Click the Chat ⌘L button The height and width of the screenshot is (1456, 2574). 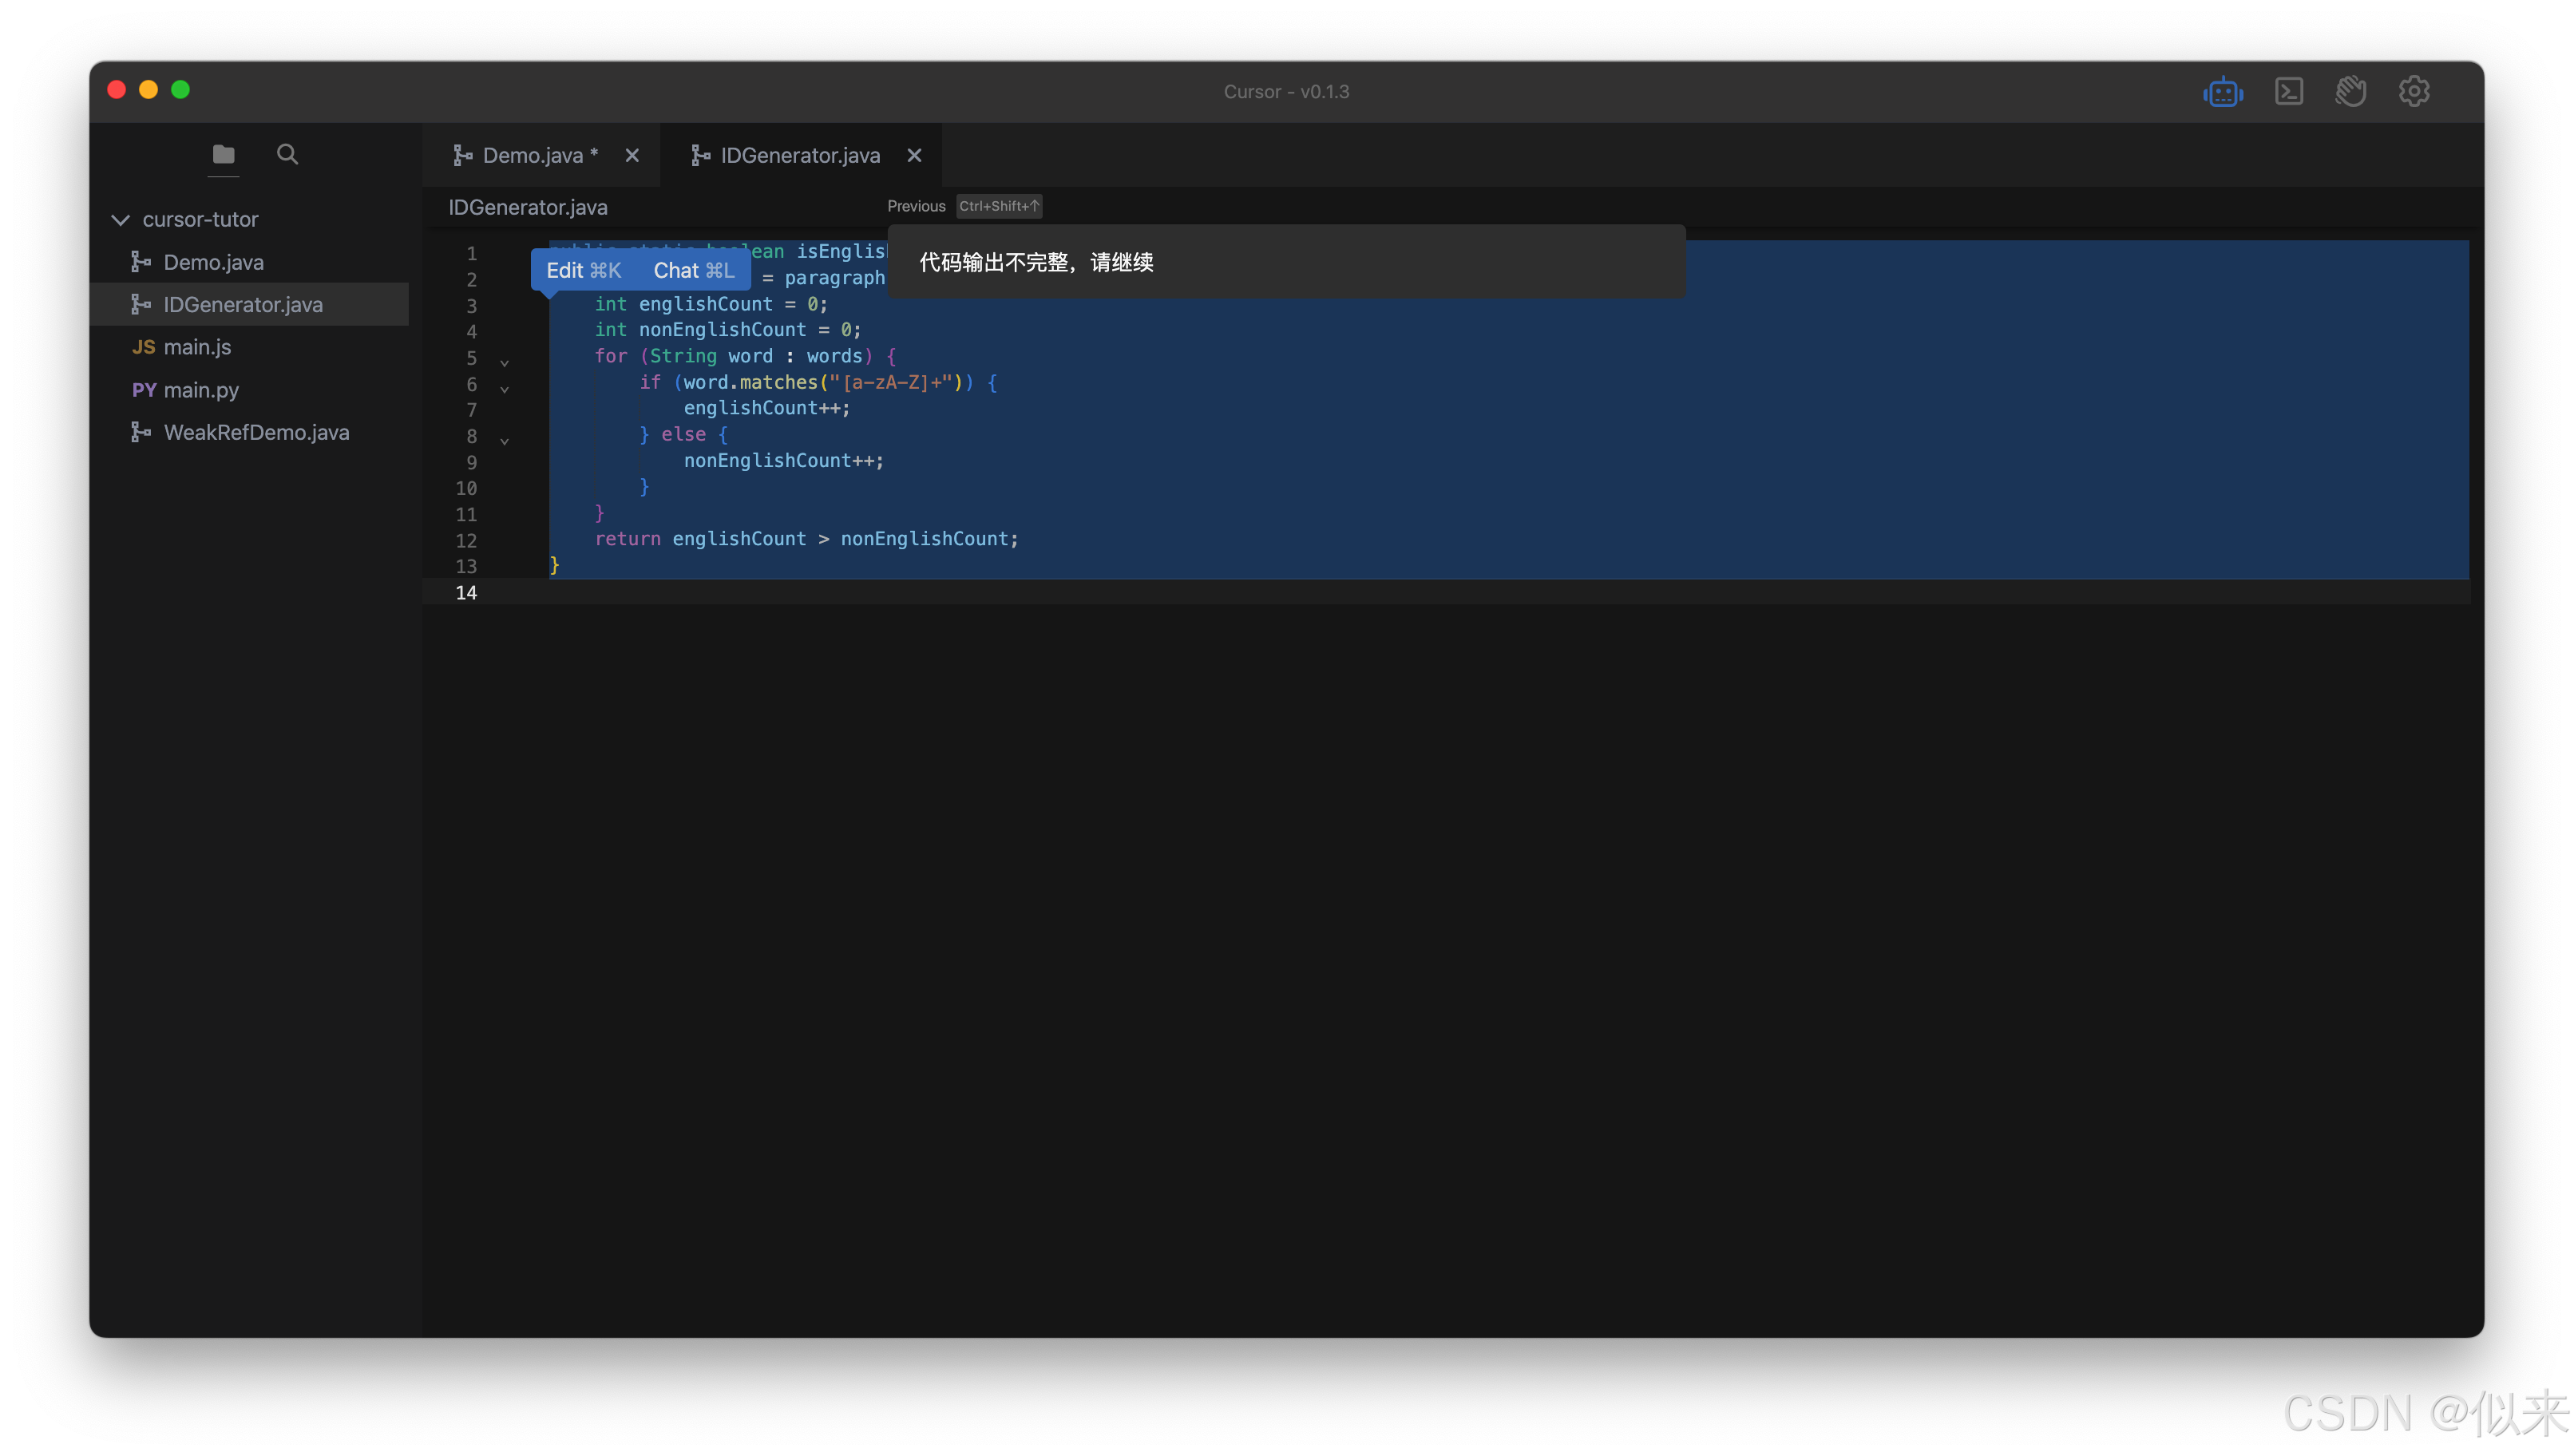[x=693, y=270]
